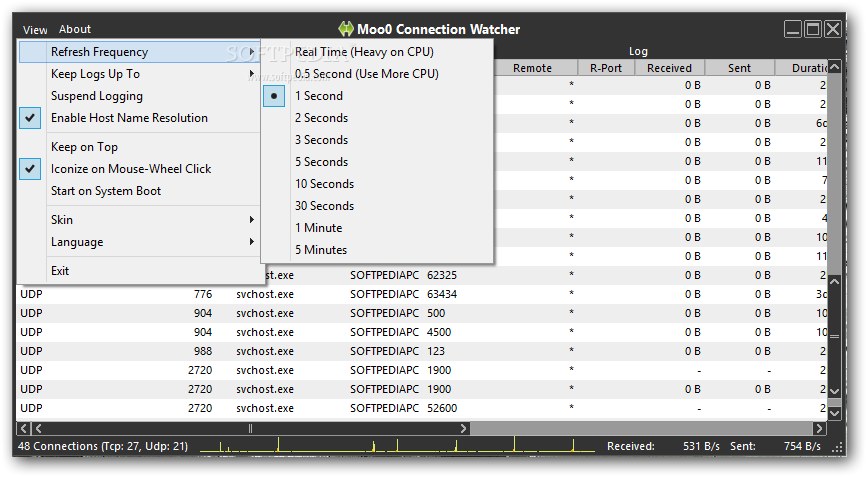The height and width of the screenshot is (477, 867).
Task: Sort by the Sent column header
Action: click(739, 68)
